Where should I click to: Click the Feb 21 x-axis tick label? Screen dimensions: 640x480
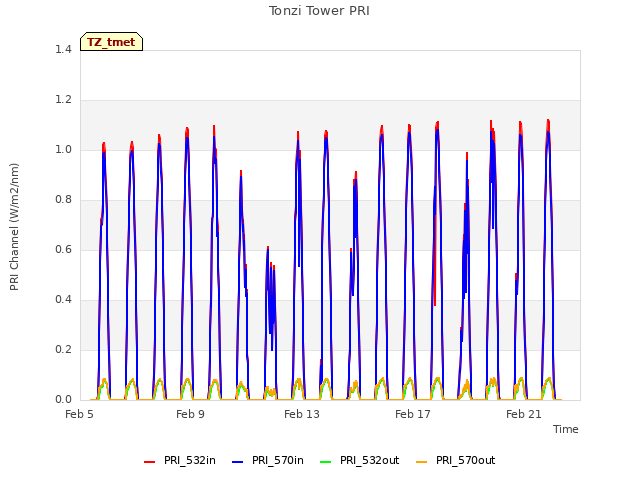(524, 414)
